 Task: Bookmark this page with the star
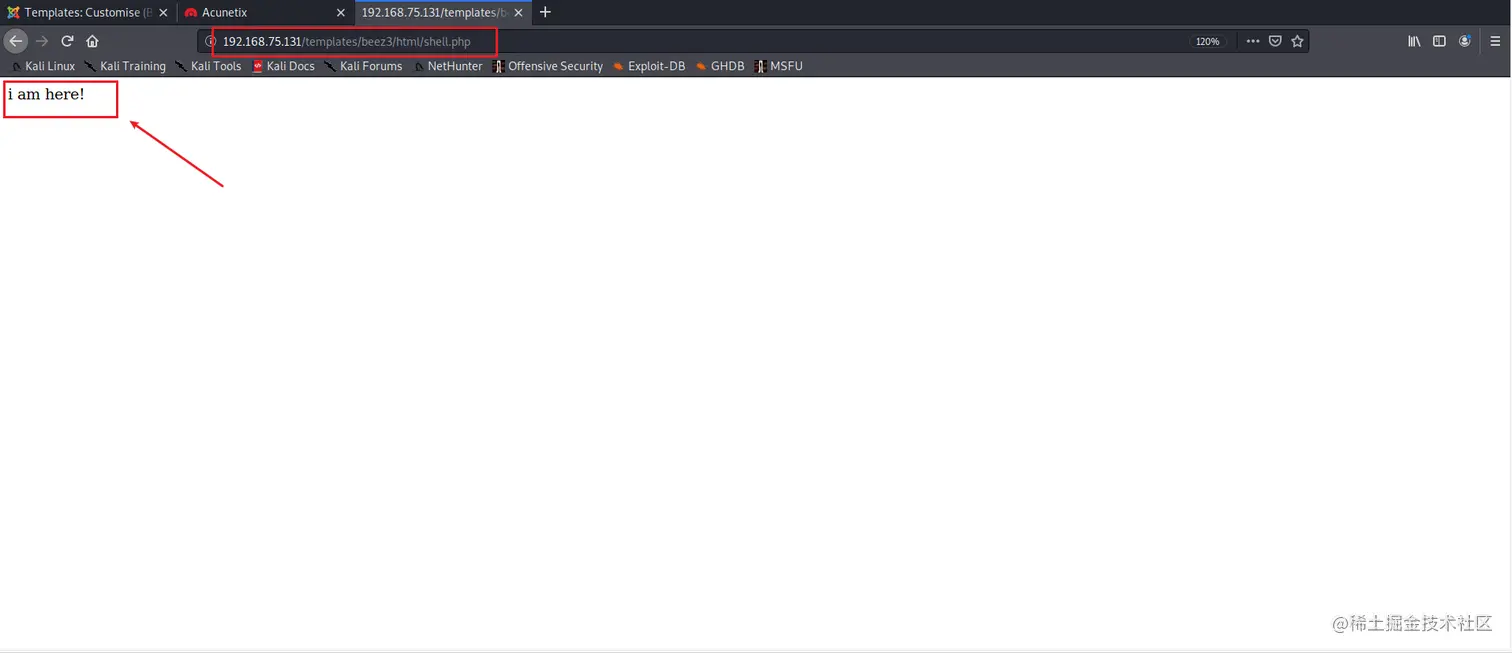click(x=1297, y=41)
